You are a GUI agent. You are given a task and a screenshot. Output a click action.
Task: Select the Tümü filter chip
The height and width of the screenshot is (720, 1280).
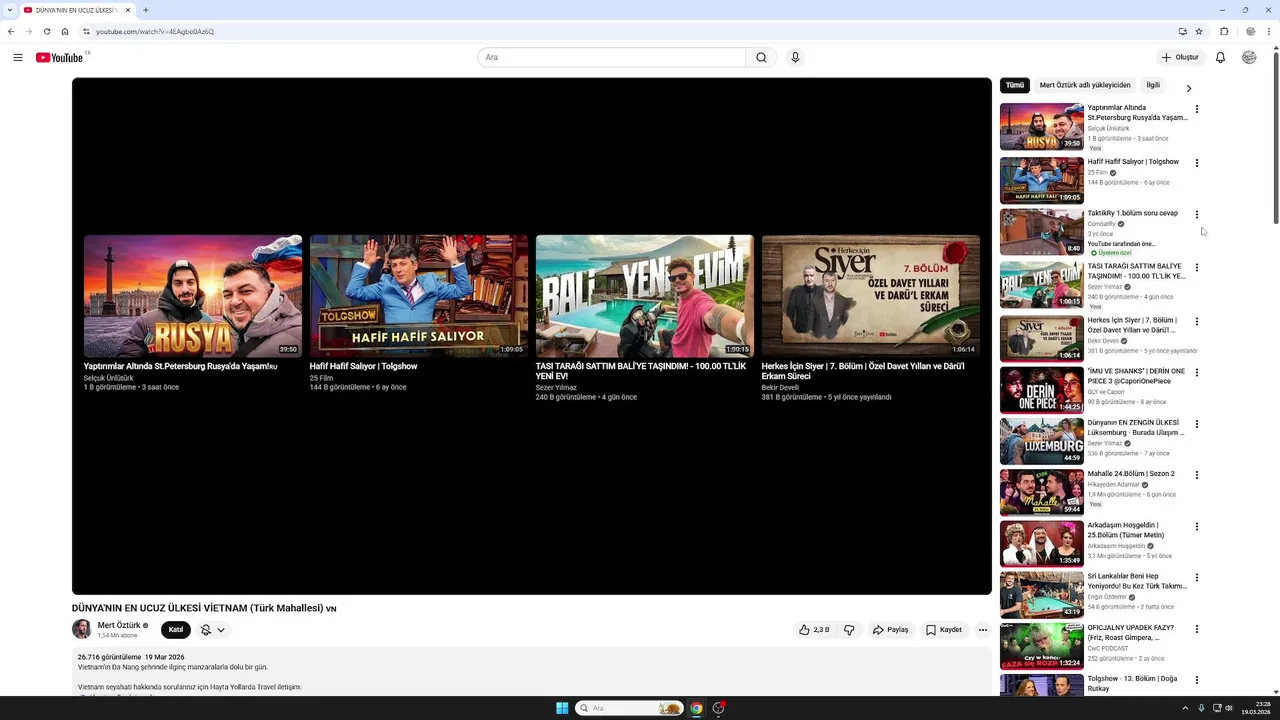pyautogui.click(x=1015, y=86)
